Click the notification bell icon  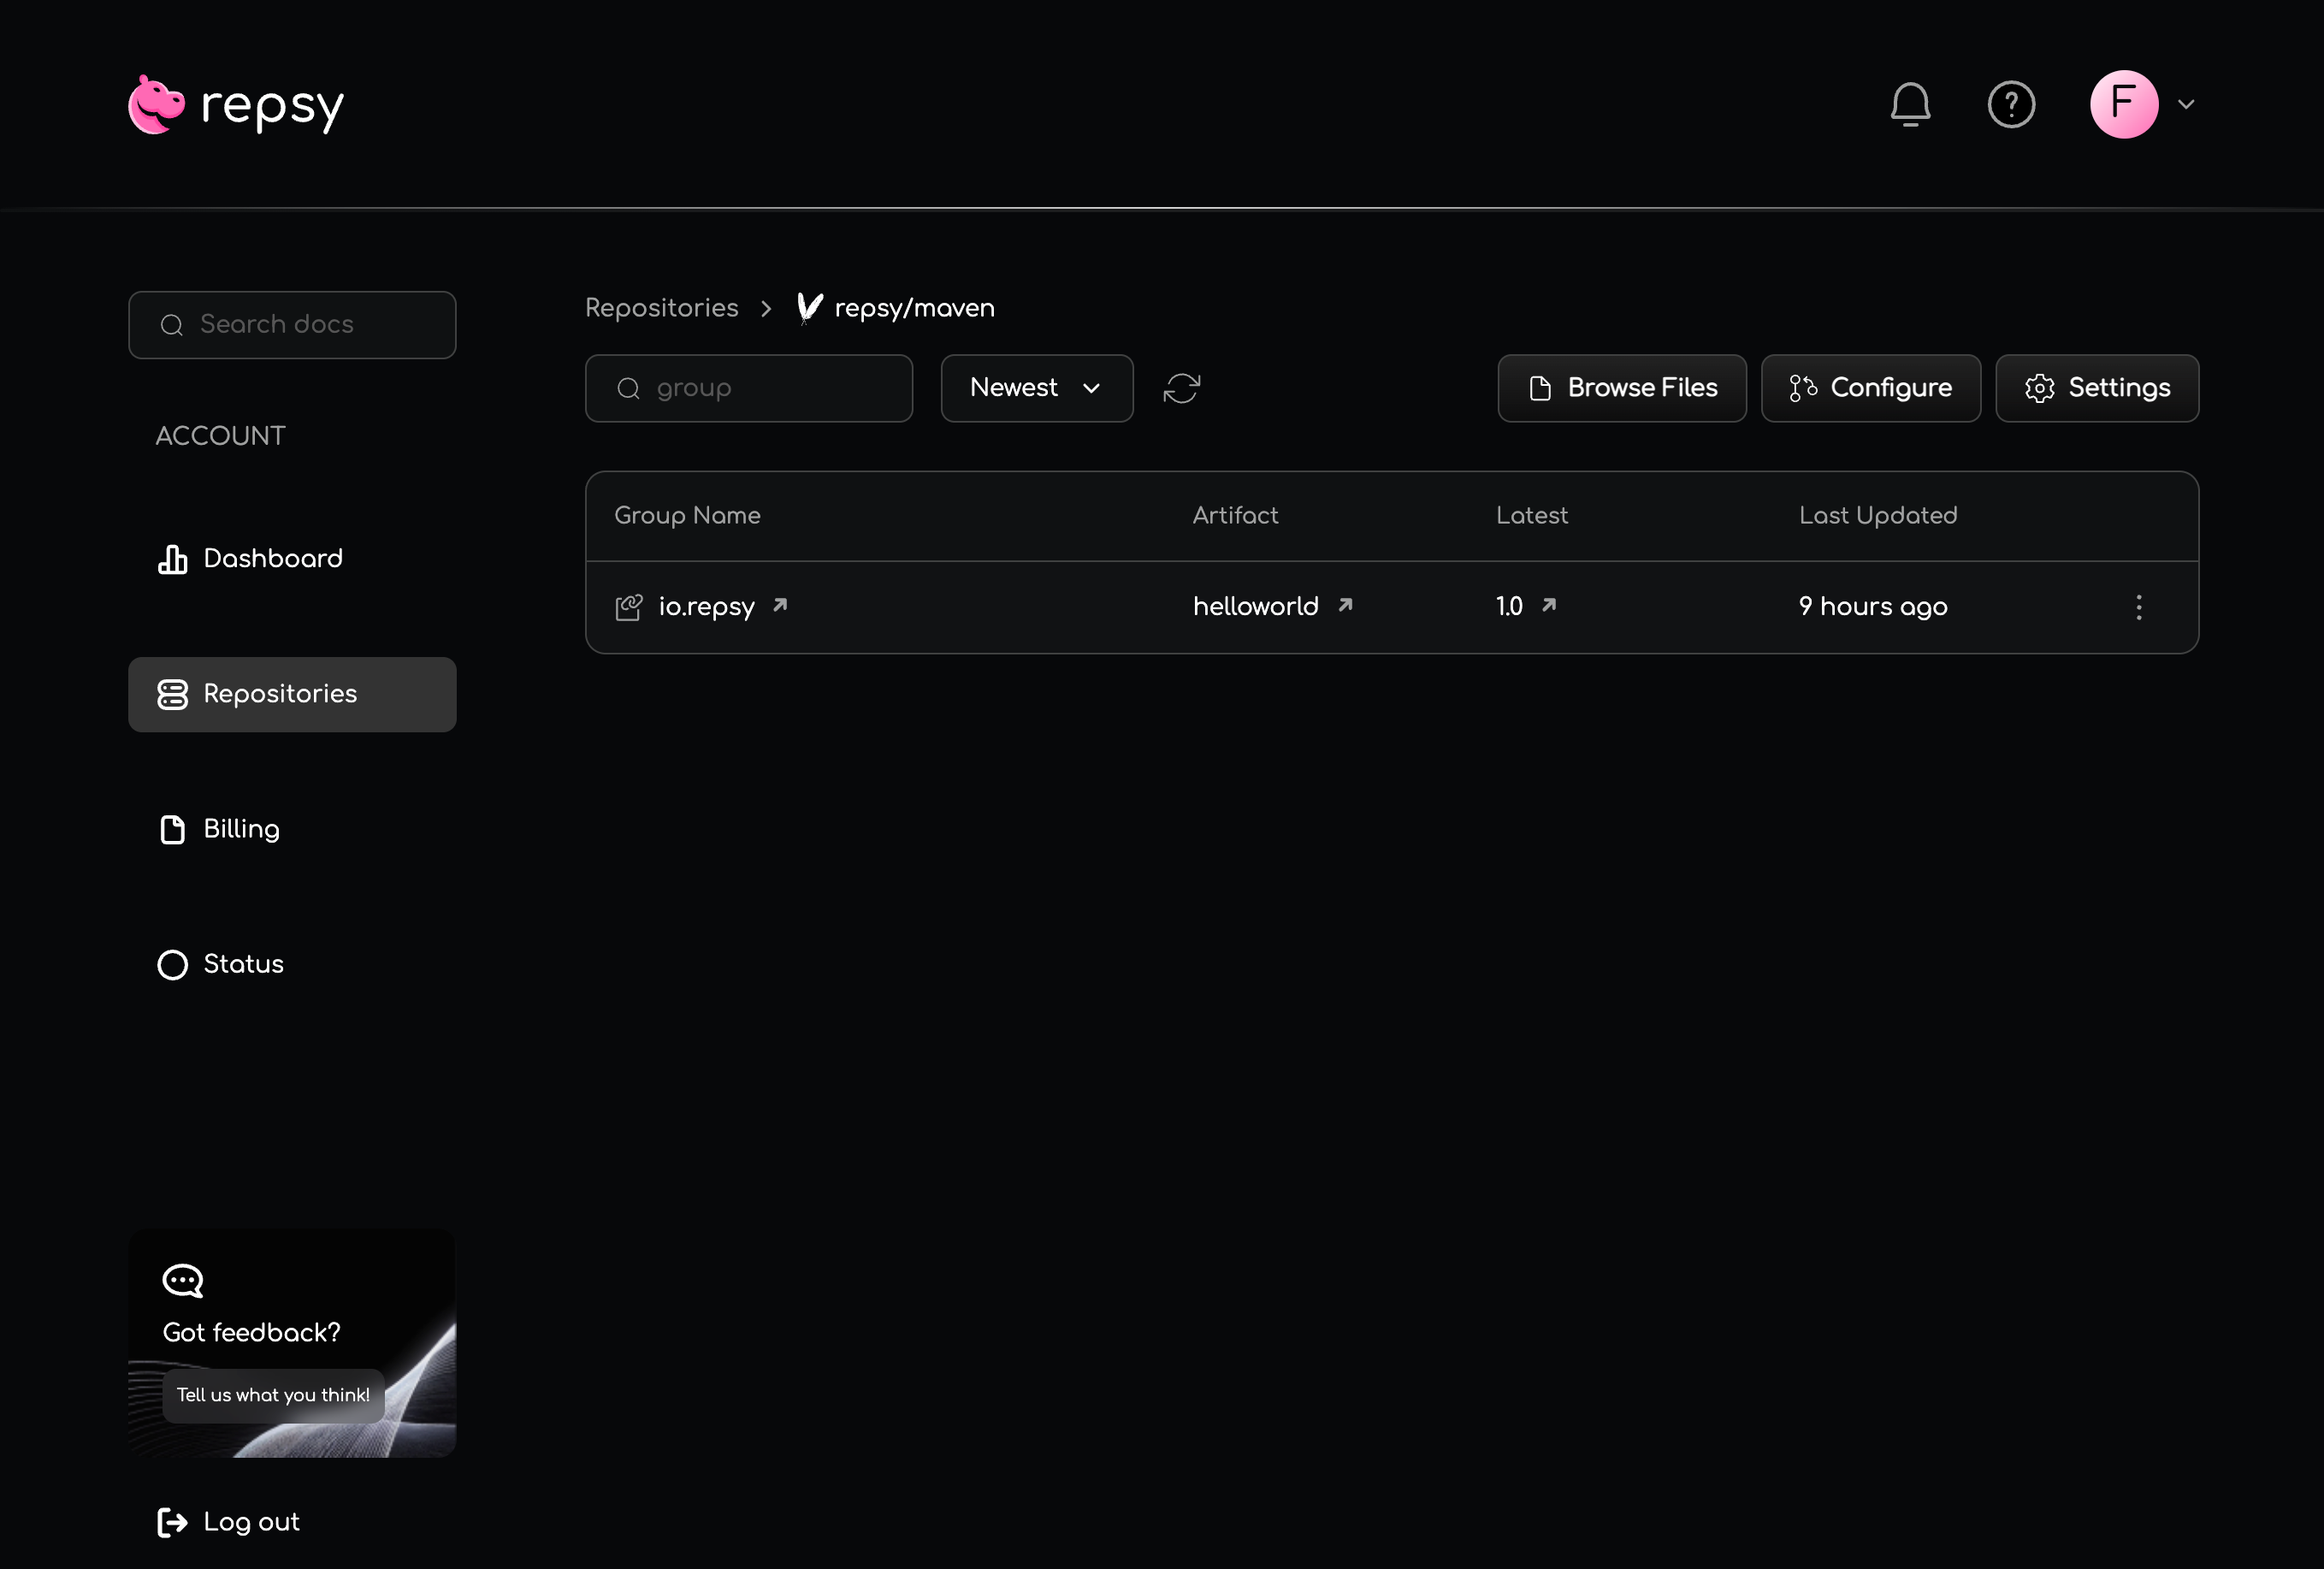click(1909, 104)
